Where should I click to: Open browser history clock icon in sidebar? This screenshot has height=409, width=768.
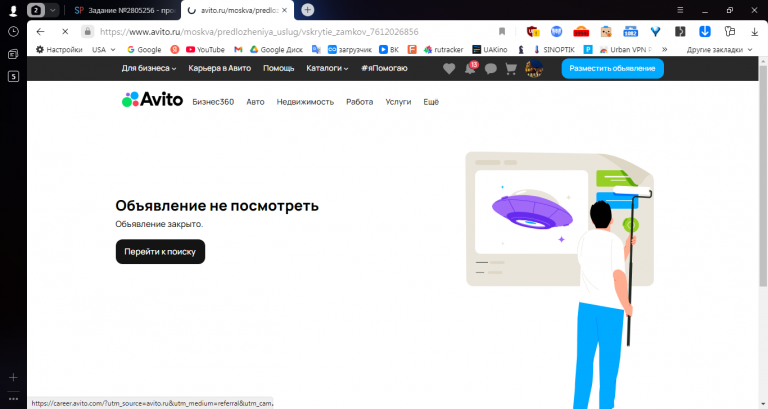pos(13,31)
